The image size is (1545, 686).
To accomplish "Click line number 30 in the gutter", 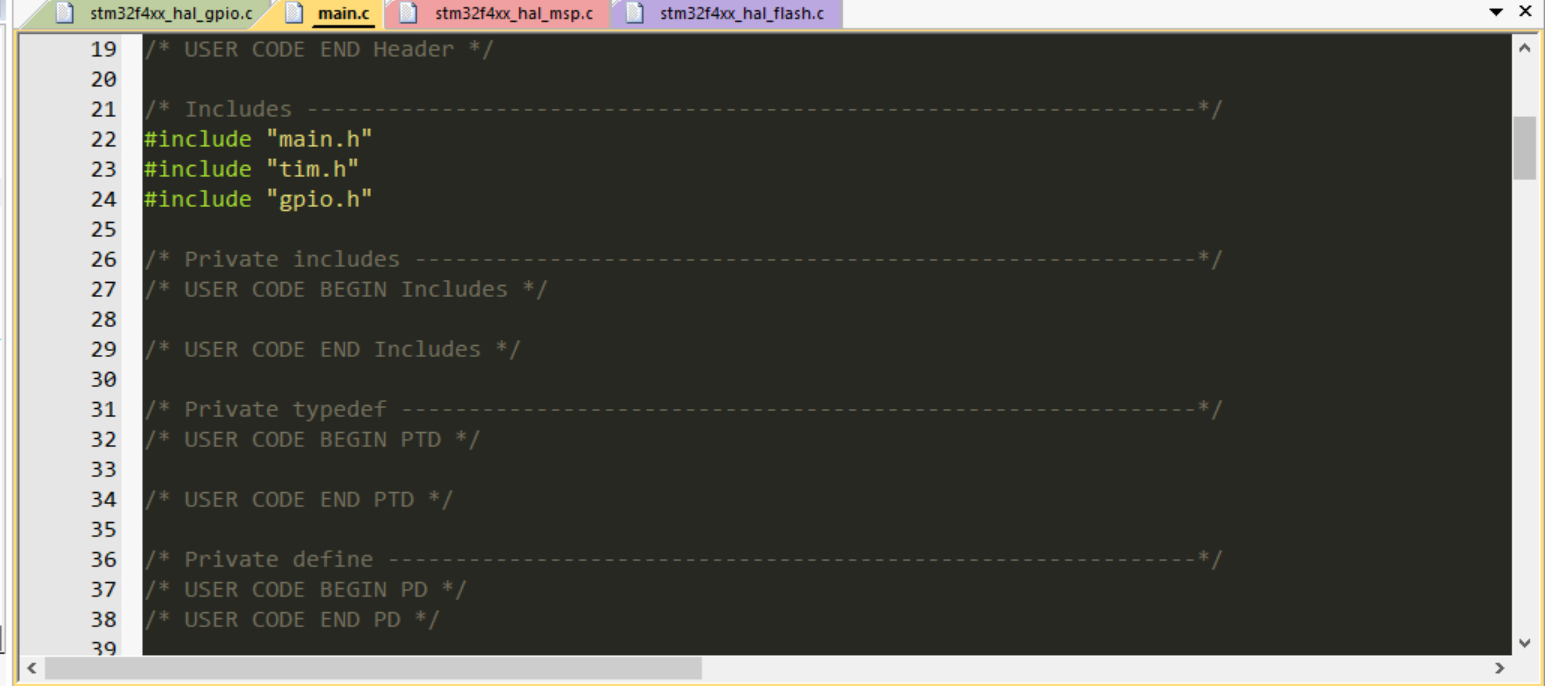I will (104, 379).
